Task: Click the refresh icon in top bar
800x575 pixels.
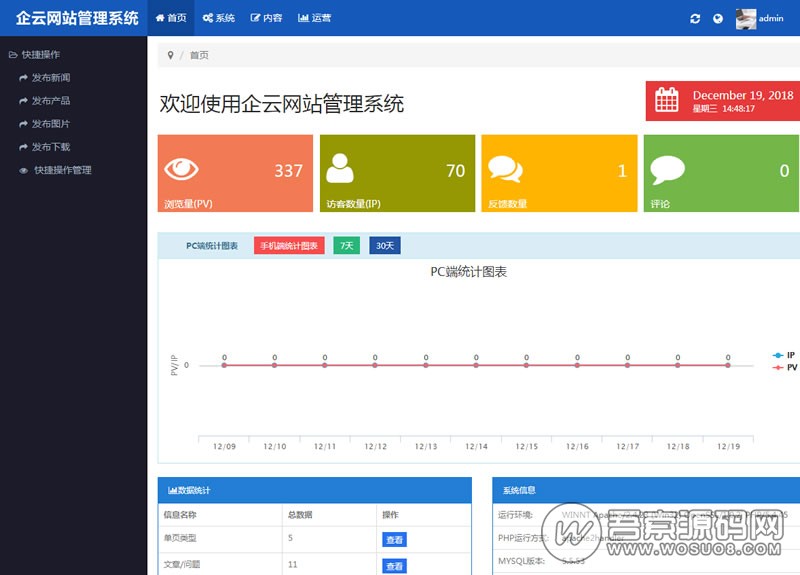Action: click(x=695, y=18)
